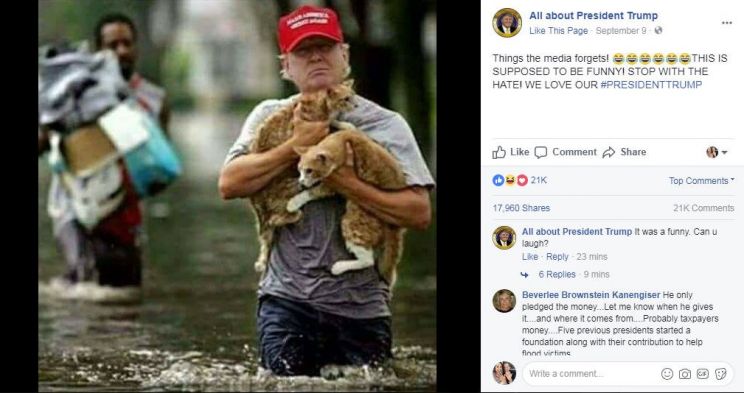View the 17,960 Shares list
Image resolution: width=744 pixels, height=393 pixels.
click(521, 208)
